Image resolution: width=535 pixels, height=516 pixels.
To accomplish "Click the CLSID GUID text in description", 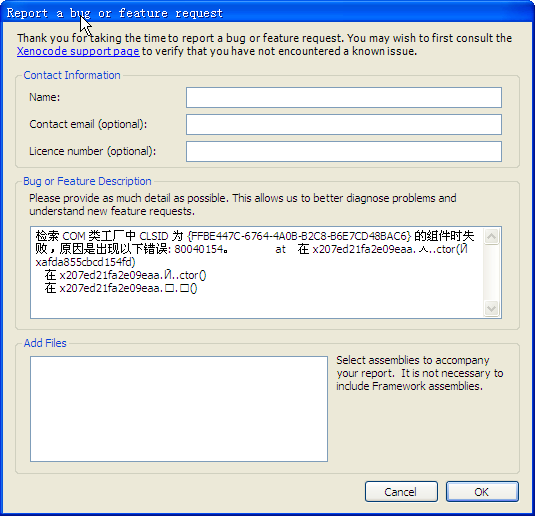I will [299, 236].
